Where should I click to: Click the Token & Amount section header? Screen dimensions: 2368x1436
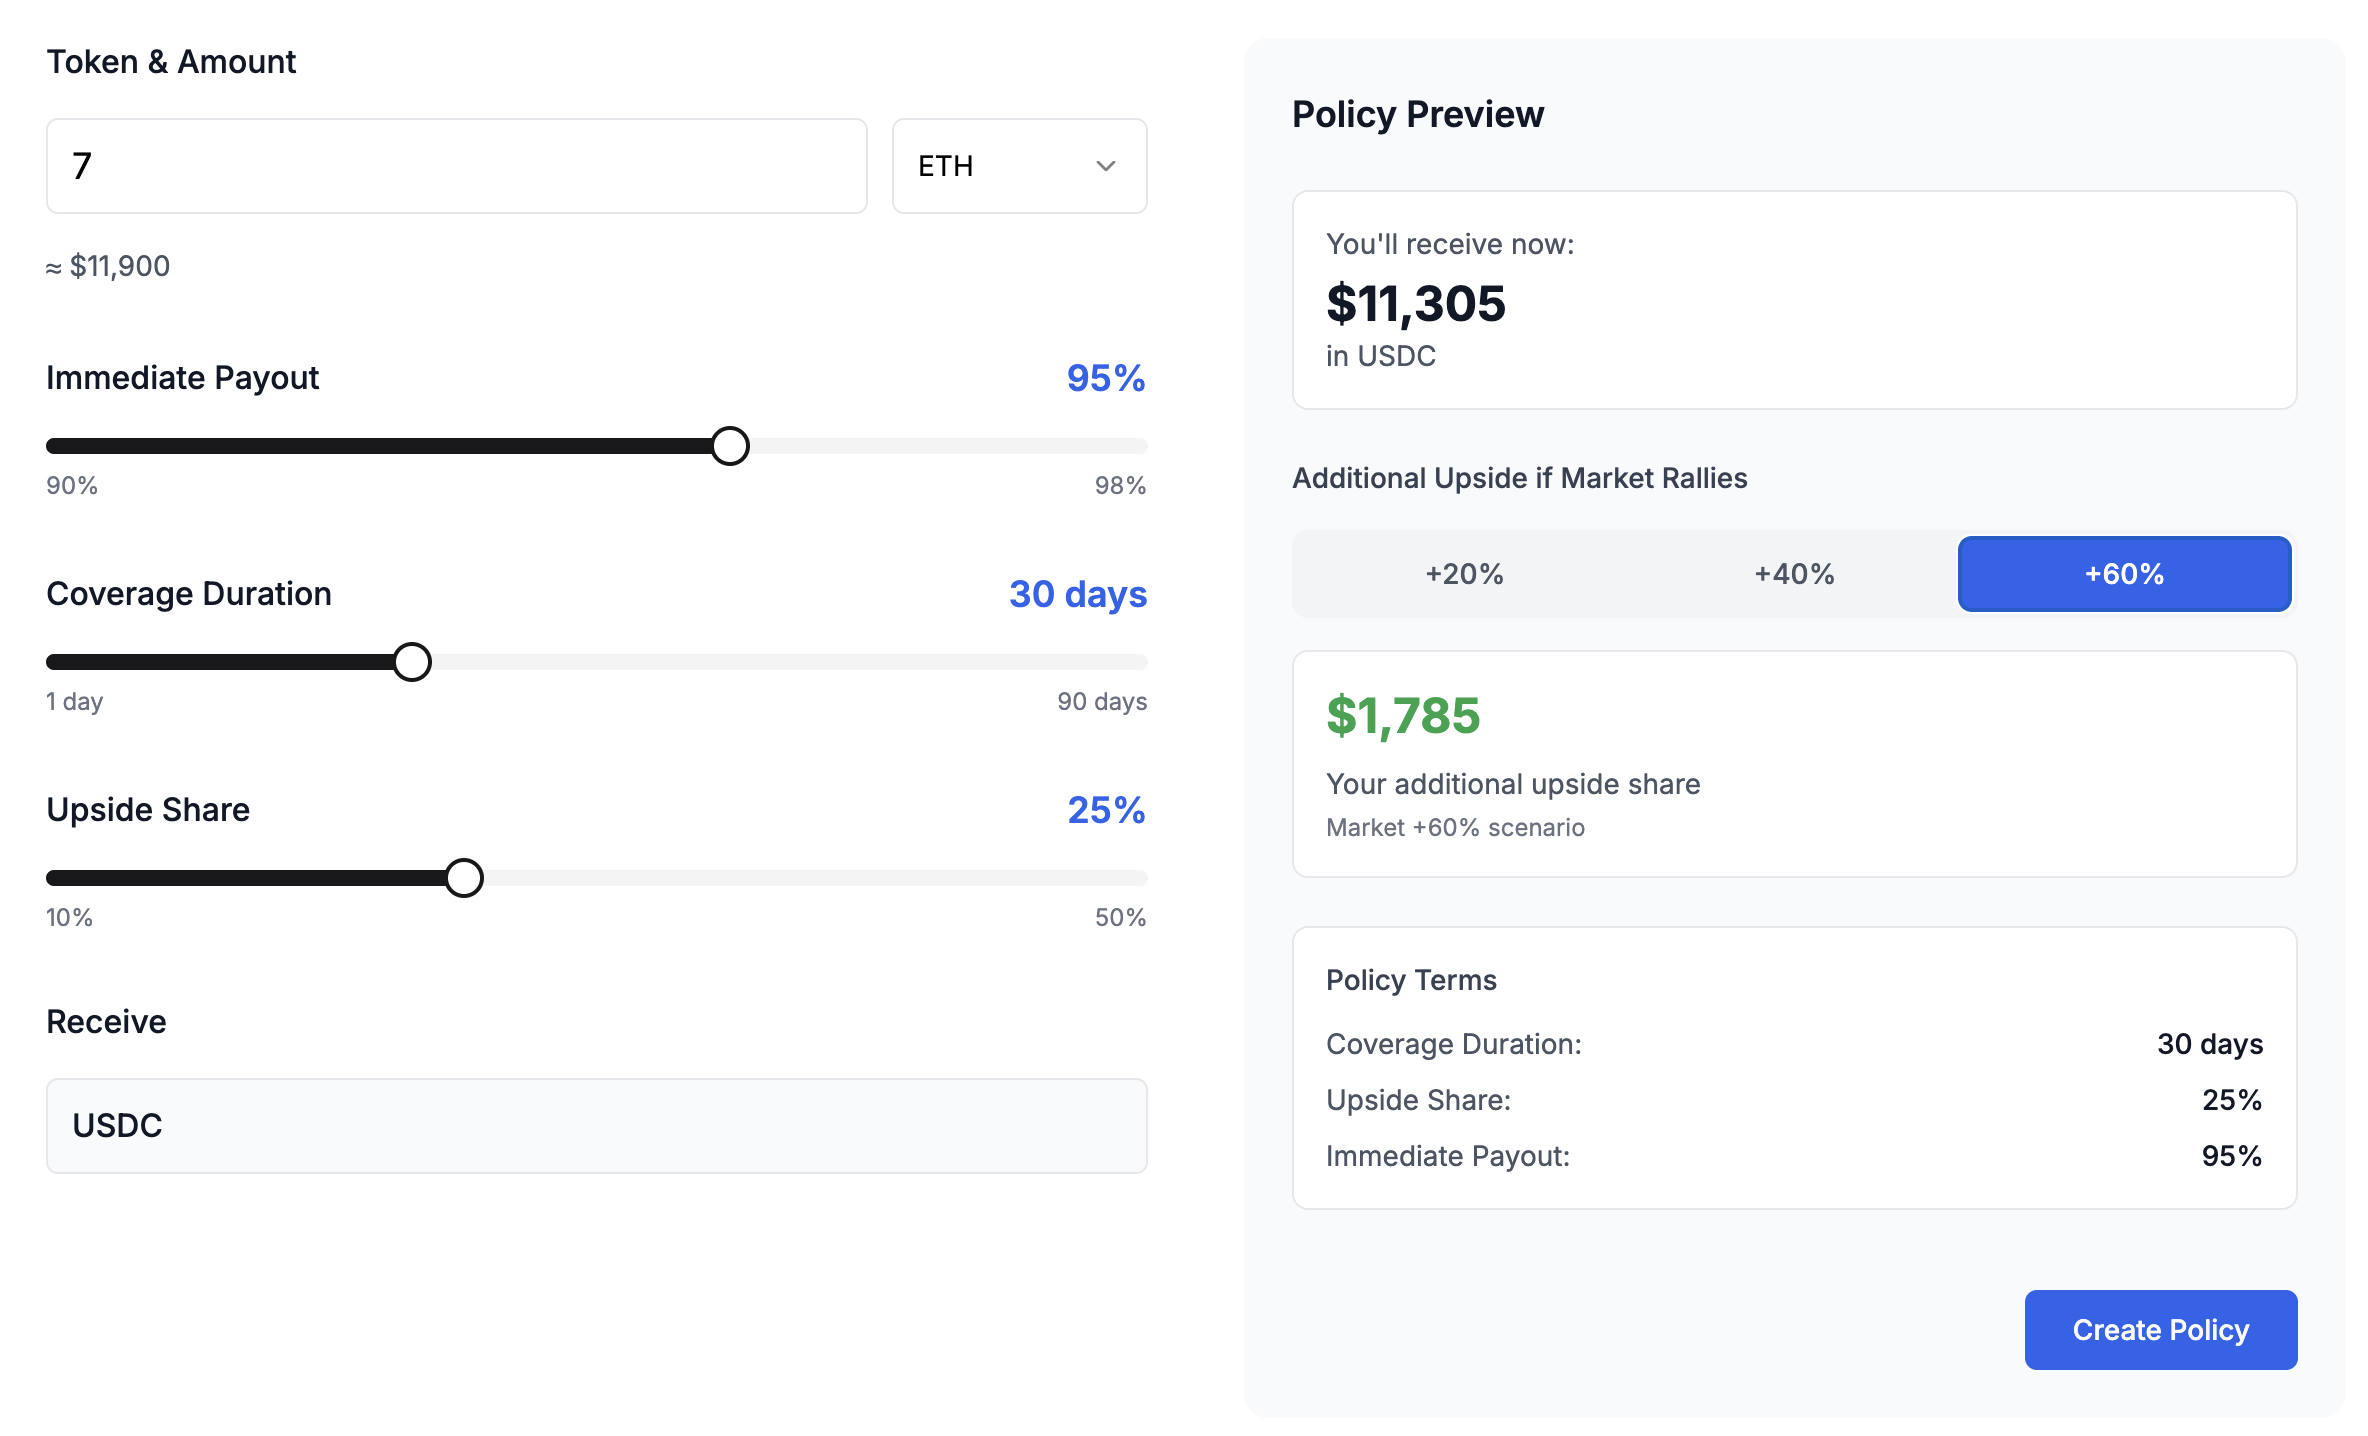click(x=171, y=61)
